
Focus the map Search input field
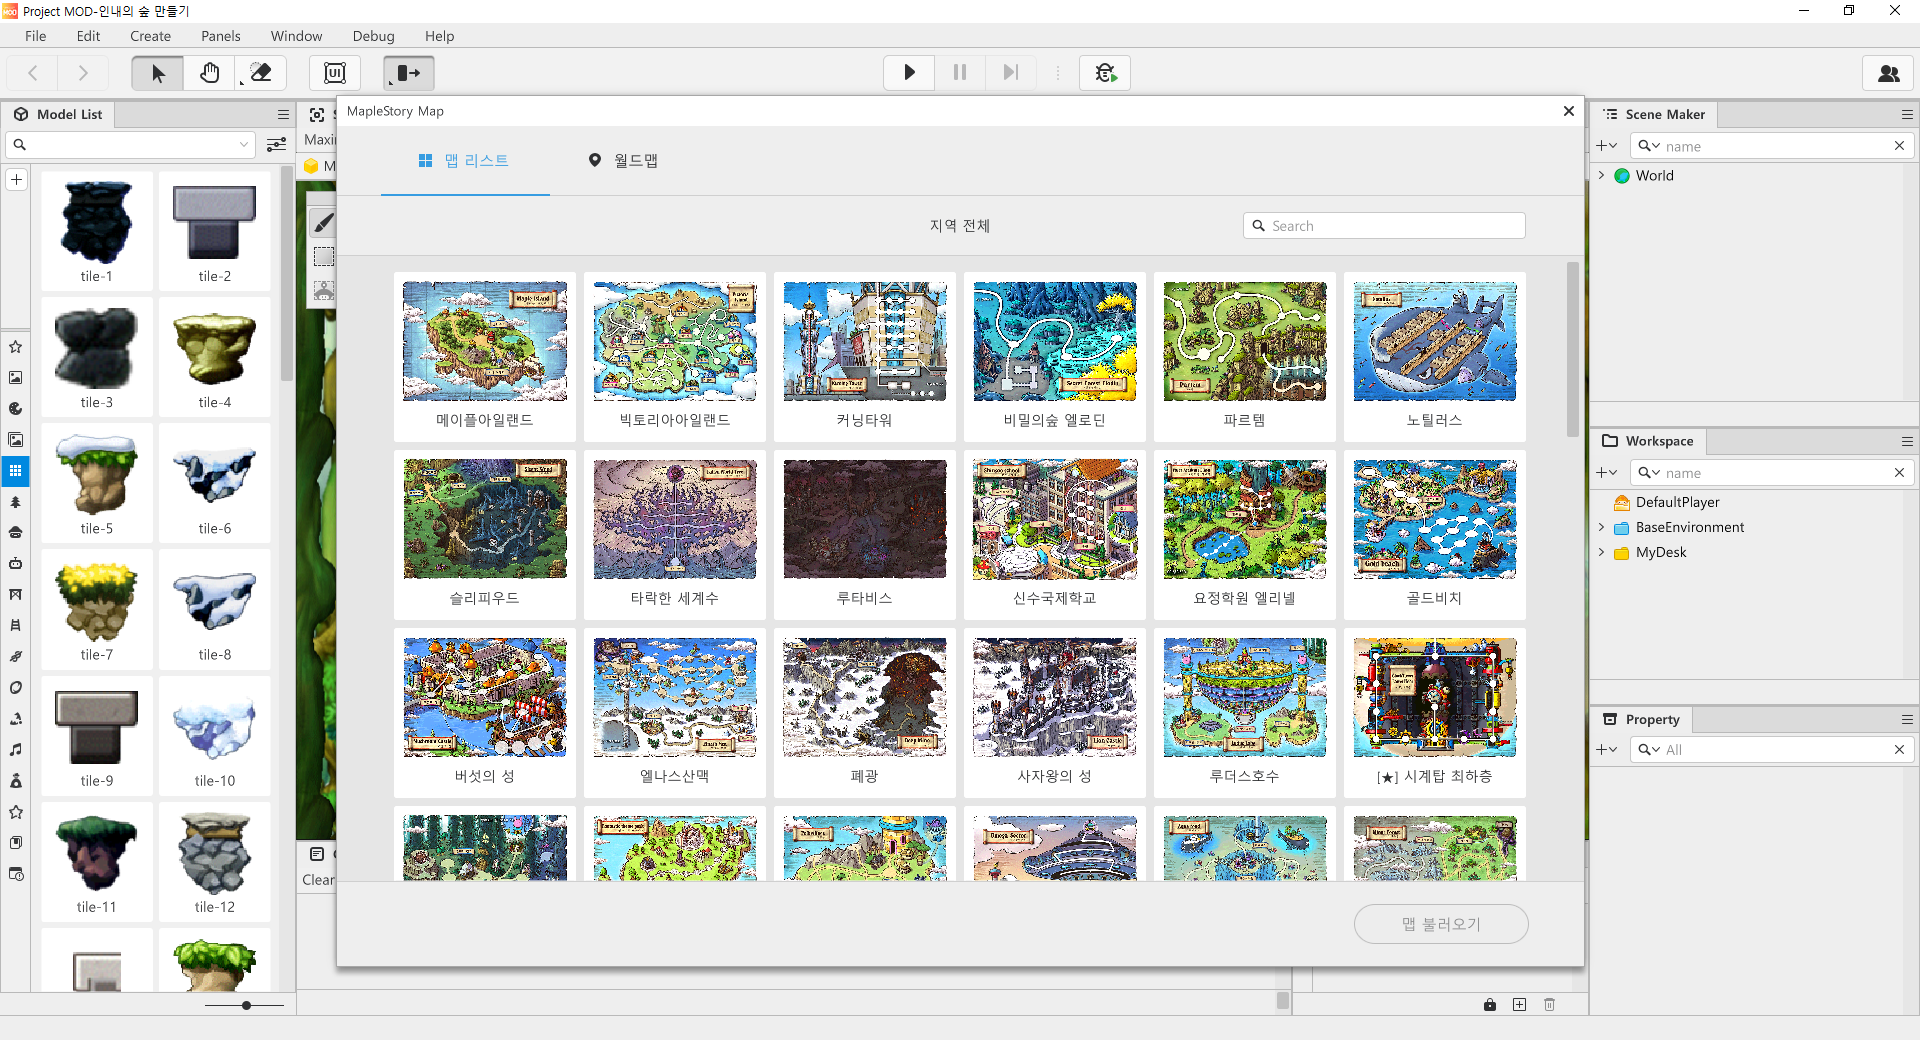(x=1384, y=226)
